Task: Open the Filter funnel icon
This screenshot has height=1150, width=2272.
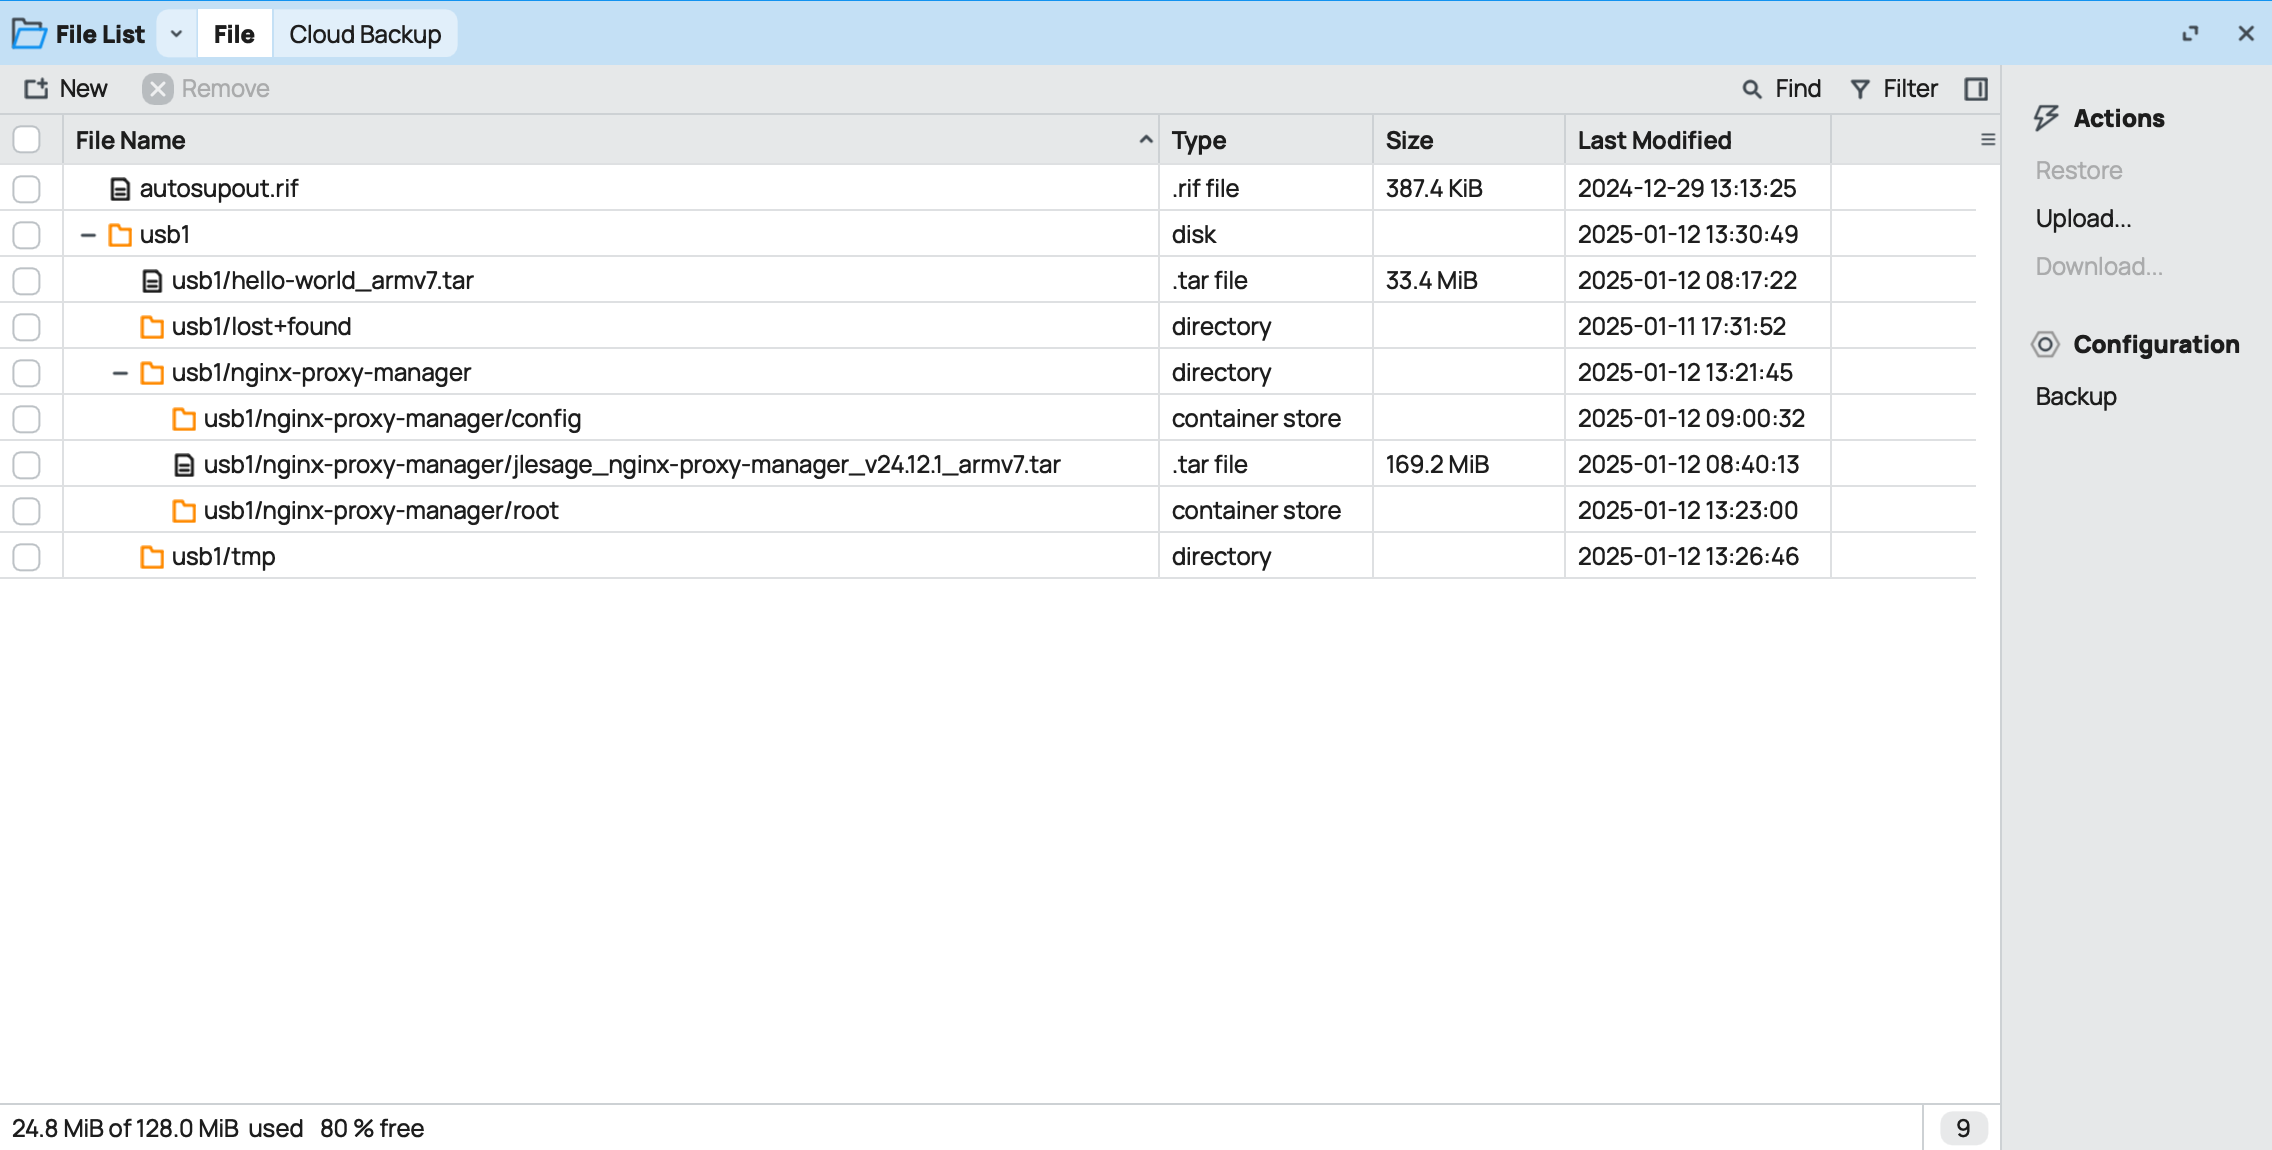Action: point(1860,89)
